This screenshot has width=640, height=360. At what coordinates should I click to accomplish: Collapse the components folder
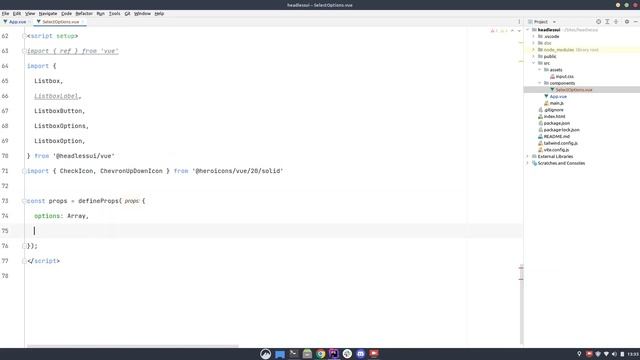[540, 83]
